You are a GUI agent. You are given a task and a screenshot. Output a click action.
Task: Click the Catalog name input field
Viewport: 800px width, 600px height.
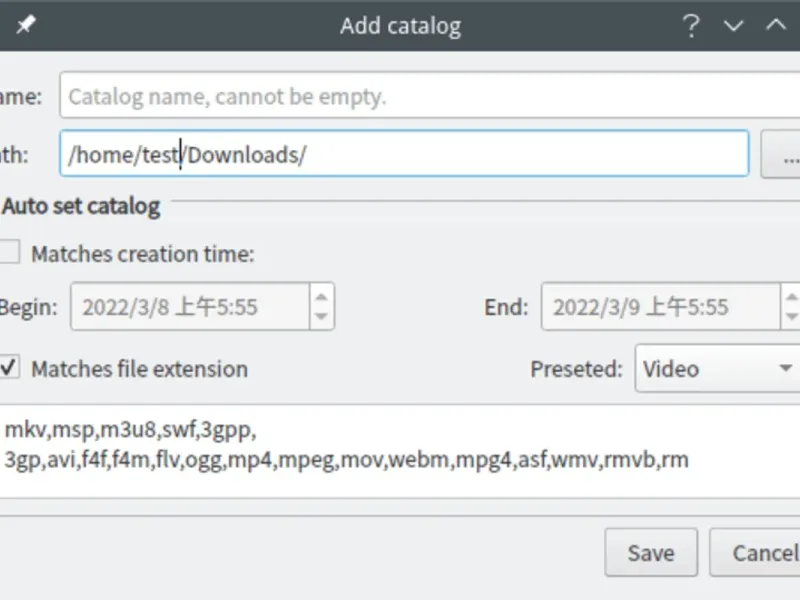pyautogui.click(x=430, y=97)
